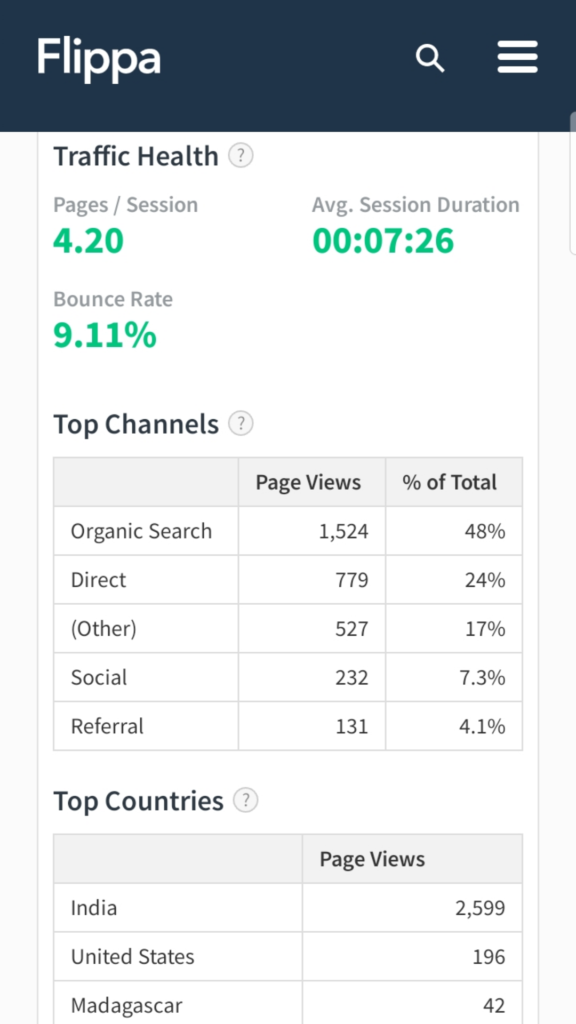Screen dimensions: 576x1024
Task: Open the hamburger menu
Action: click(517, 57)
